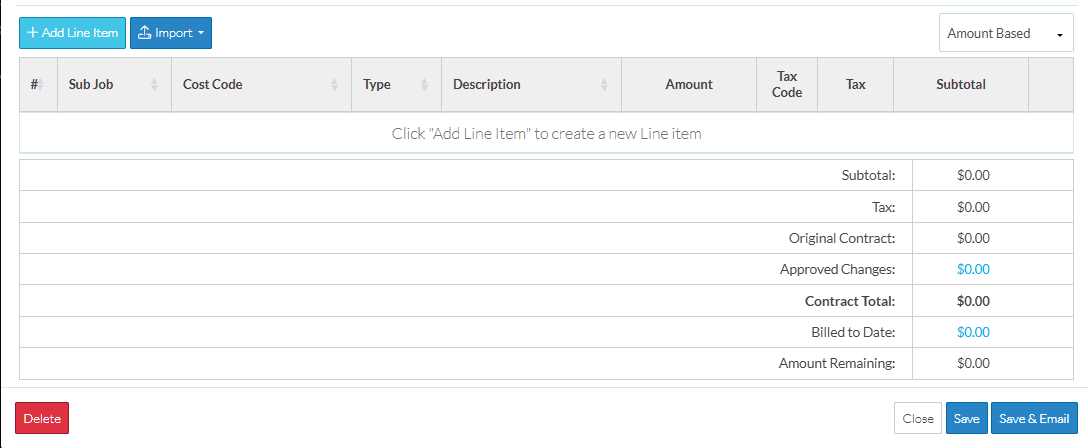This screenshot has height=448, width=1088.
Task: Click the Amount column header
Action: pyautogui.click(x=689, y=85)
